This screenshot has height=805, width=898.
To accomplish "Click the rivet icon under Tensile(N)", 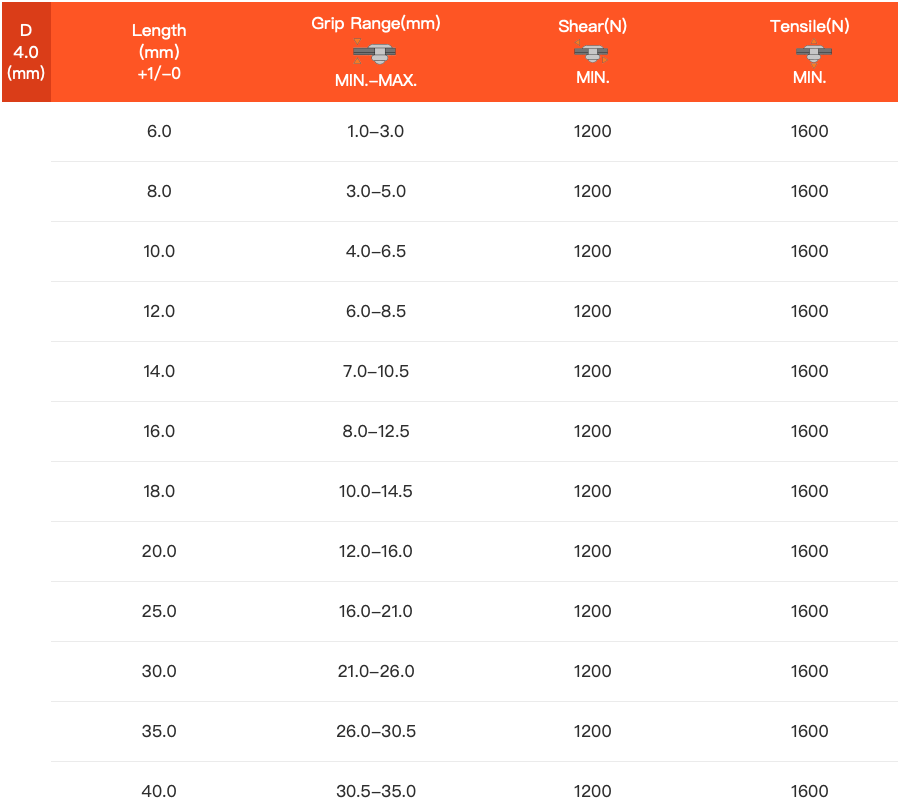I will coord(809,52).
